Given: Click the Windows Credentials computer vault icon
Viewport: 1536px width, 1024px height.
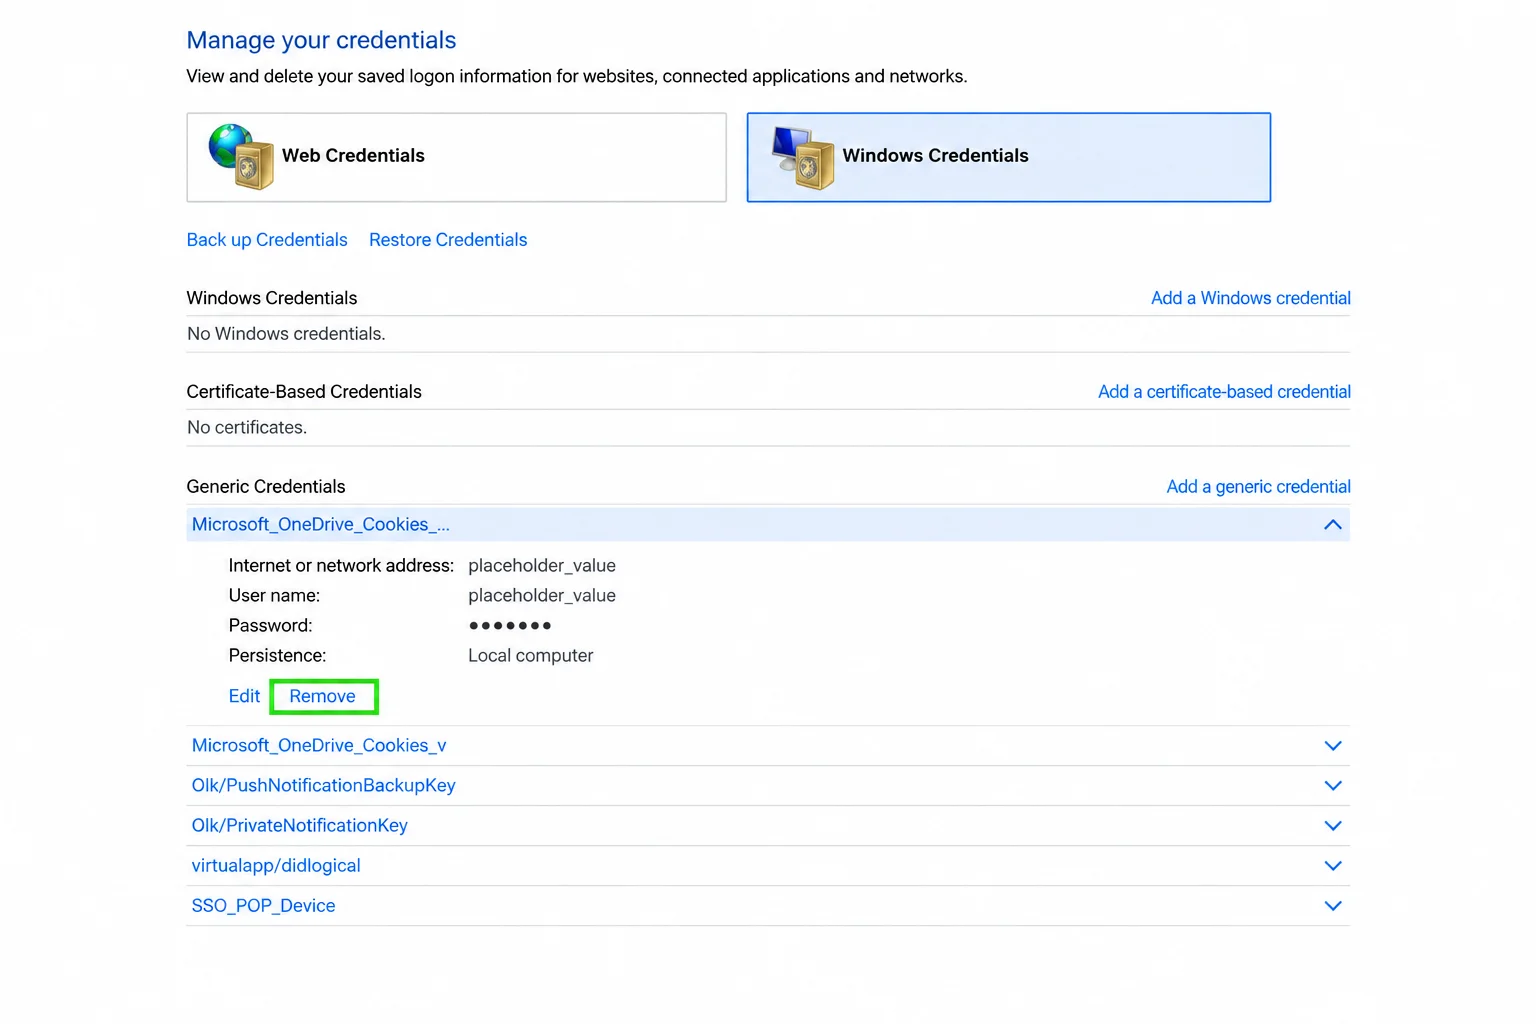Looking at the screenshot, I should click(x=802, y=157).
